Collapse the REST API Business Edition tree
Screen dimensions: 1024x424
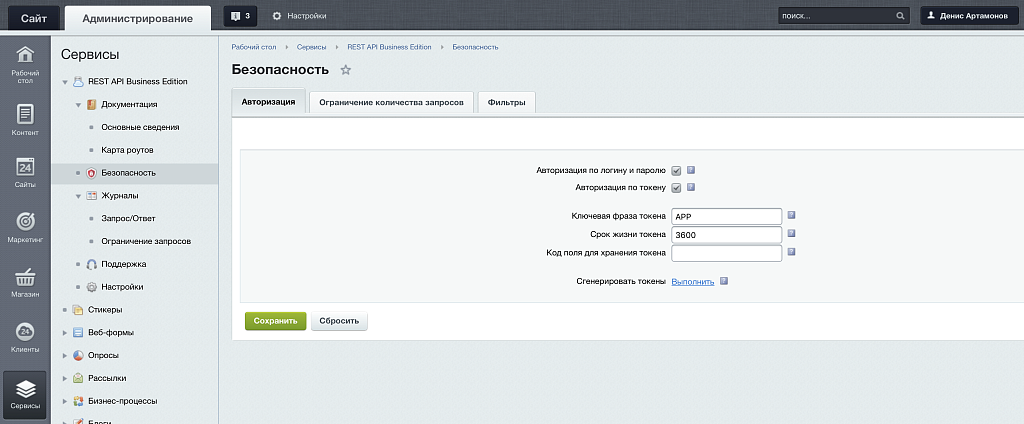(x=65, y=82)
